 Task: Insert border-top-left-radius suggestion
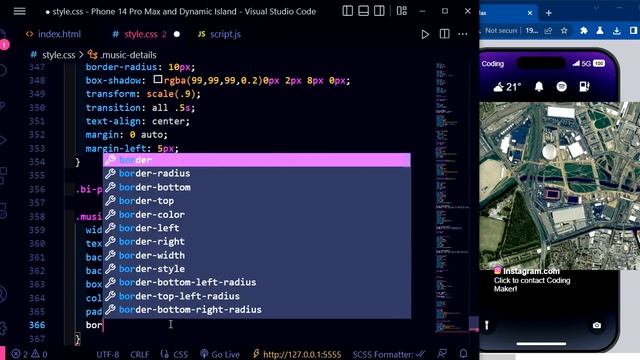(x=256, y=296)
